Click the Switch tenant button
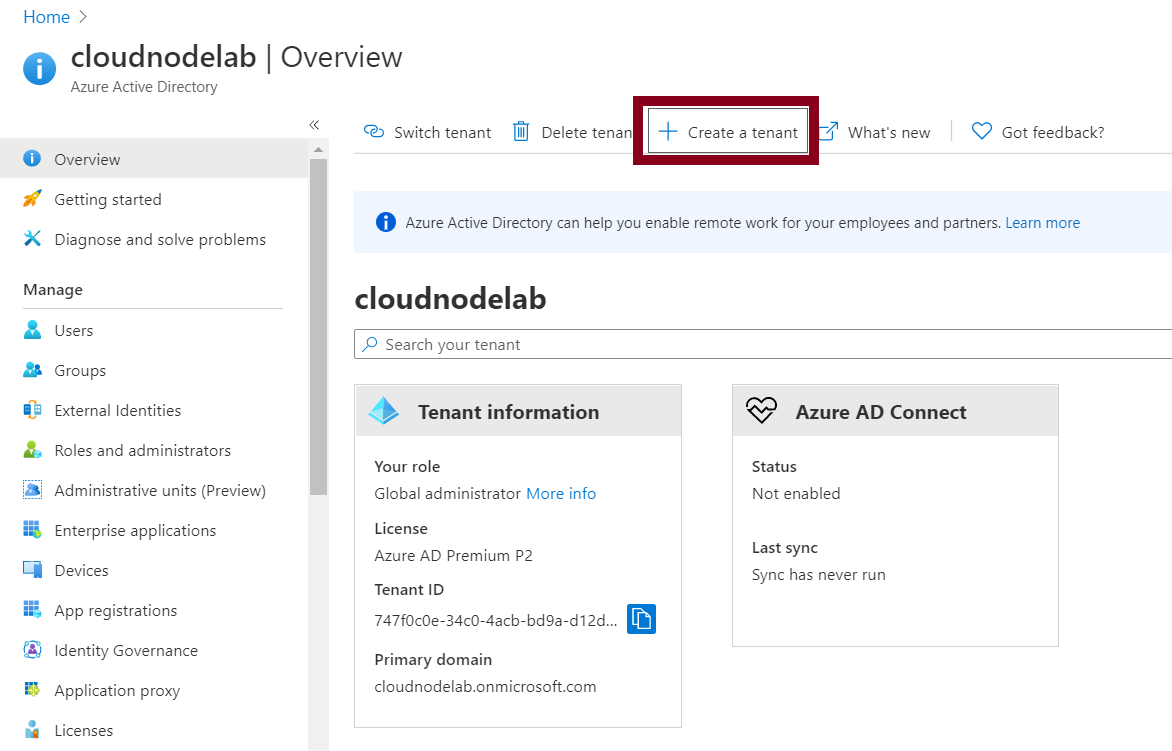The image size is (1172, 751). pyautogui.click(x=428, y=132)
